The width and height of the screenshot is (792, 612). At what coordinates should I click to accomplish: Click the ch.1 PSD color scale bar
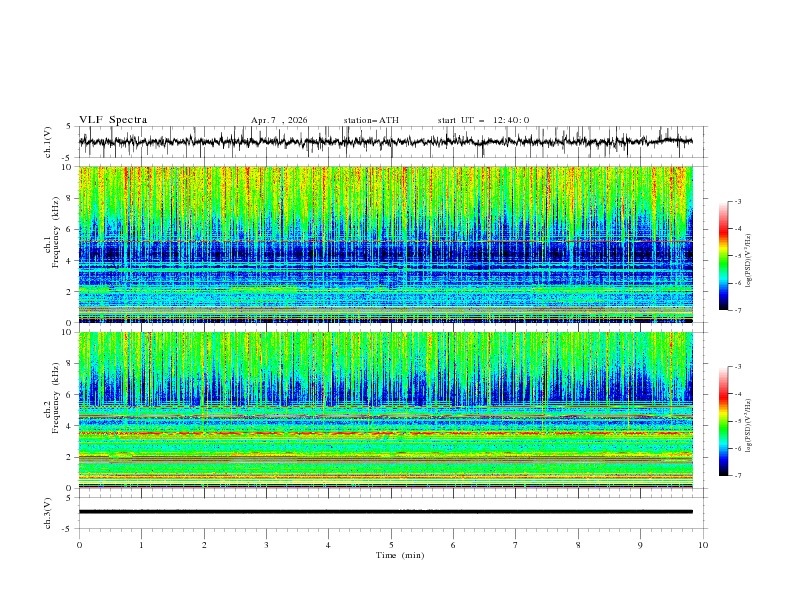click(x=723, y=256)
